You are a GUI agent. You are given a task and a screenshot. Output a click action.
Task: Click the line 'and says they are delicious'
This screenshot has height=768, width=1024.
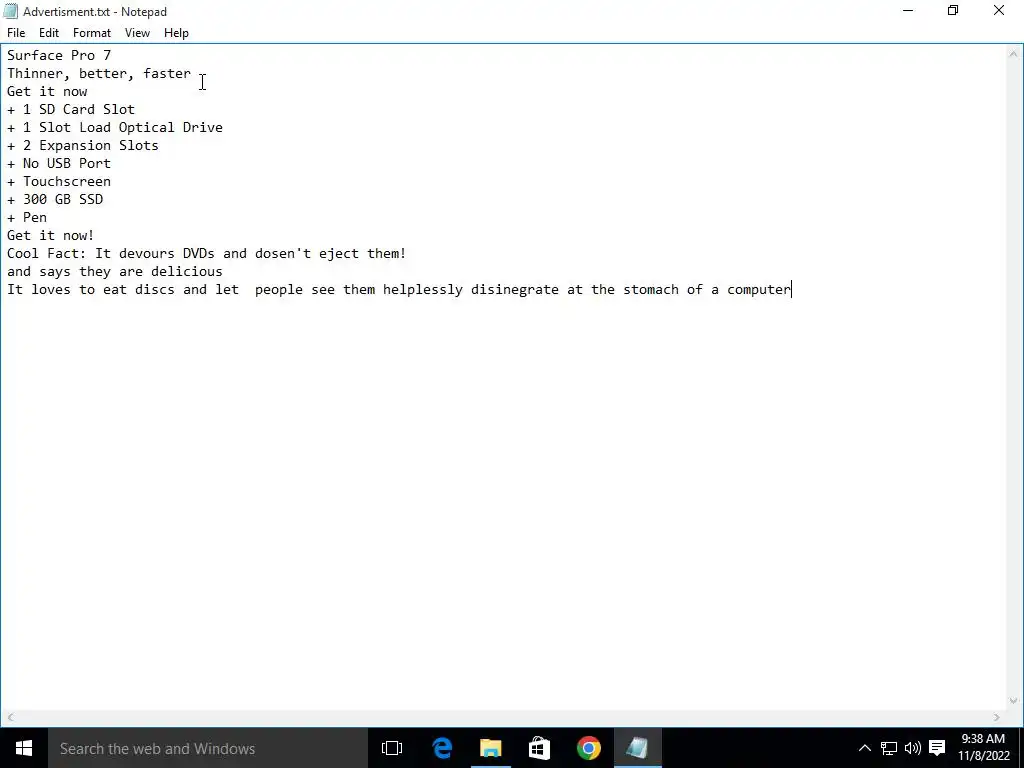[115, 272]
